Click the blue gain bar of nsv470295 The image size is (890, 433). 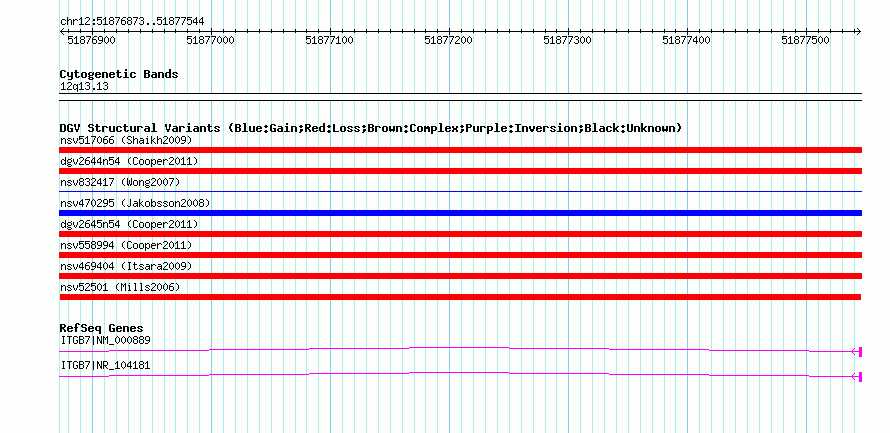460,213
